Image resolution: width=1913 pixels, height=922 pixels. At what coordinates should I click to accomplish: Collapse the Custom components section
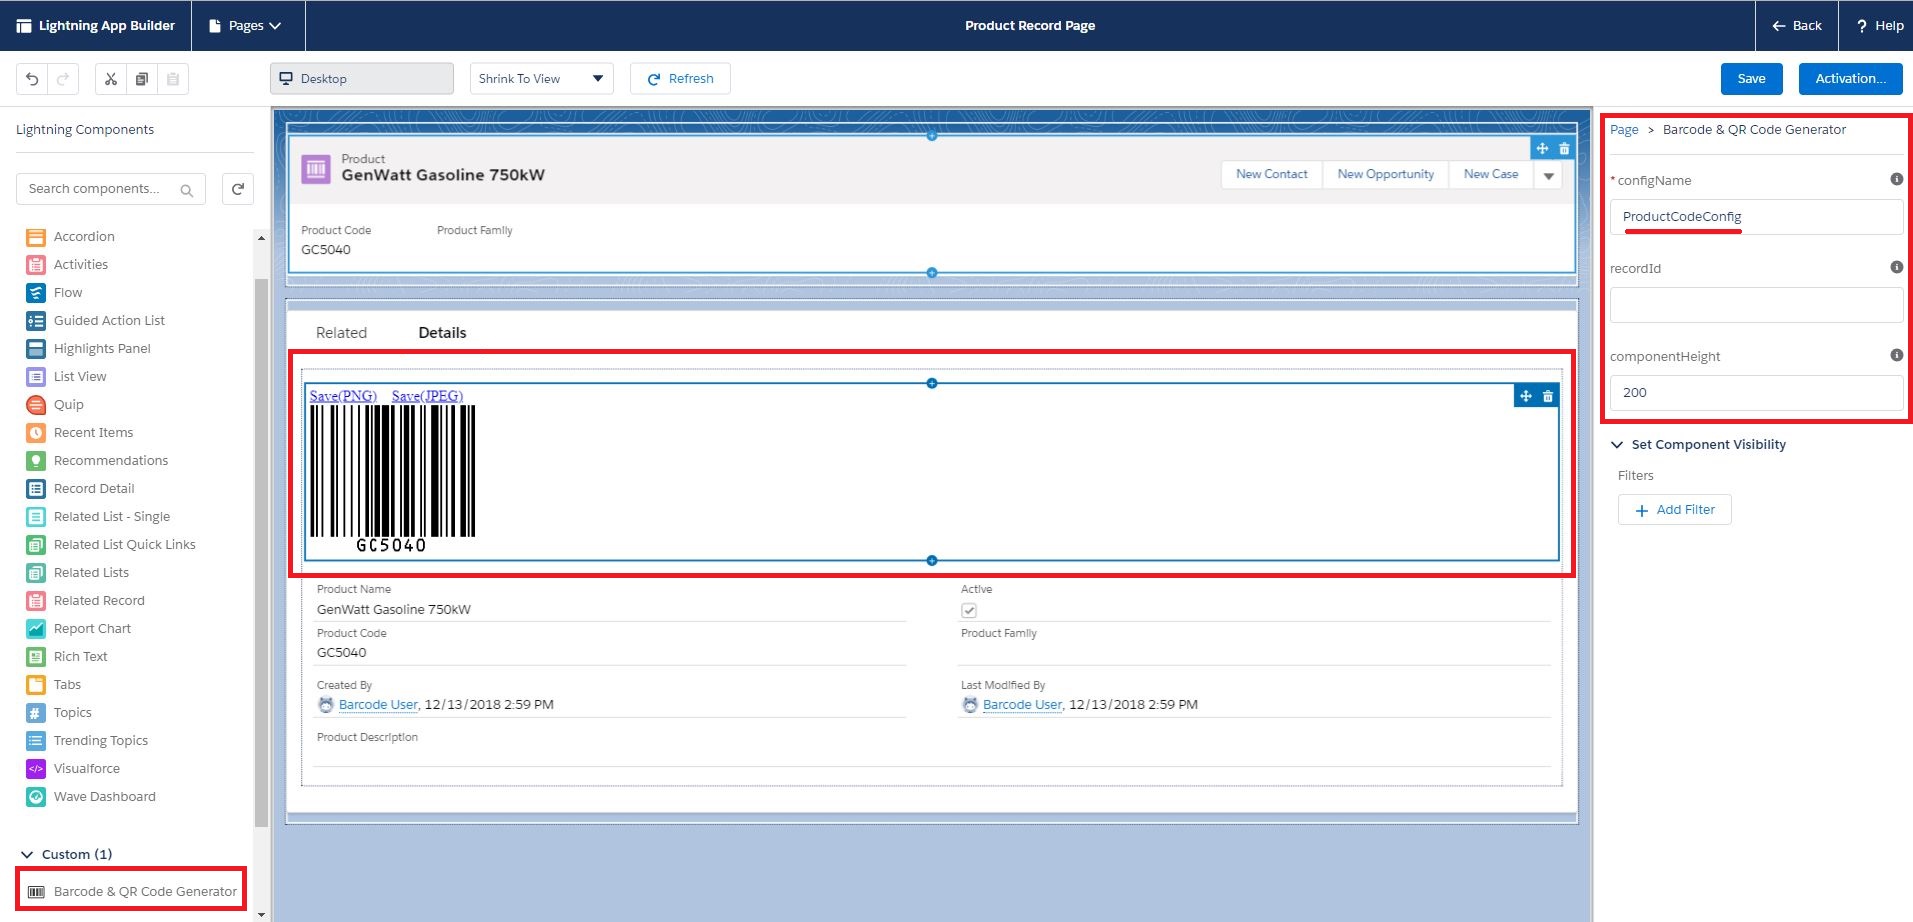(27, 855)
